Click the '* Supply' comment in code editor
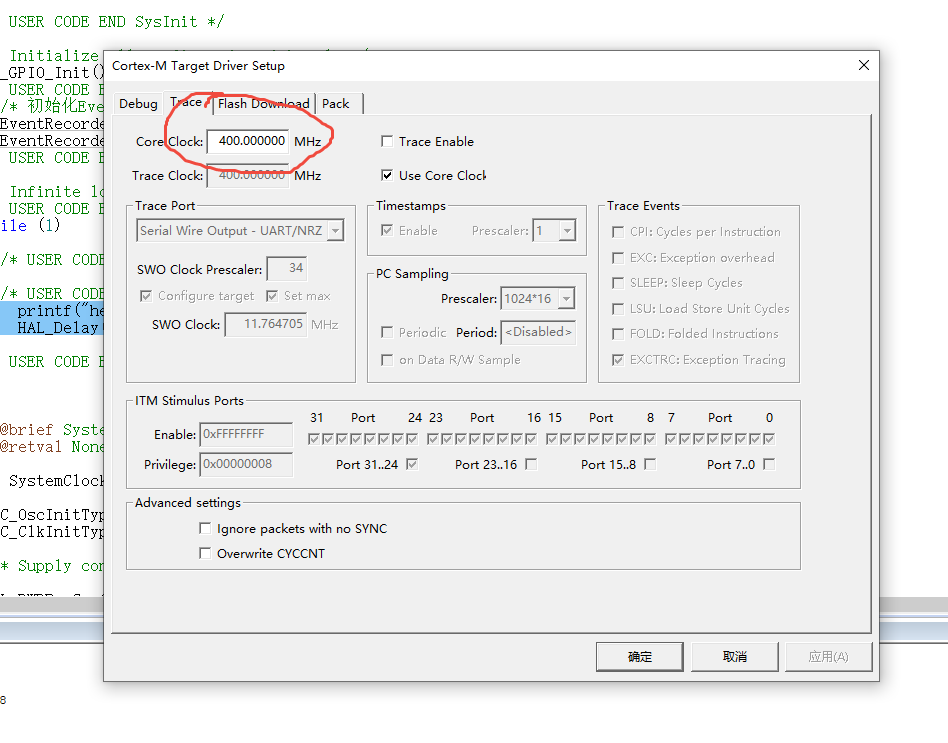This screenshot has height=743, width=948. (x=52, y=566)
